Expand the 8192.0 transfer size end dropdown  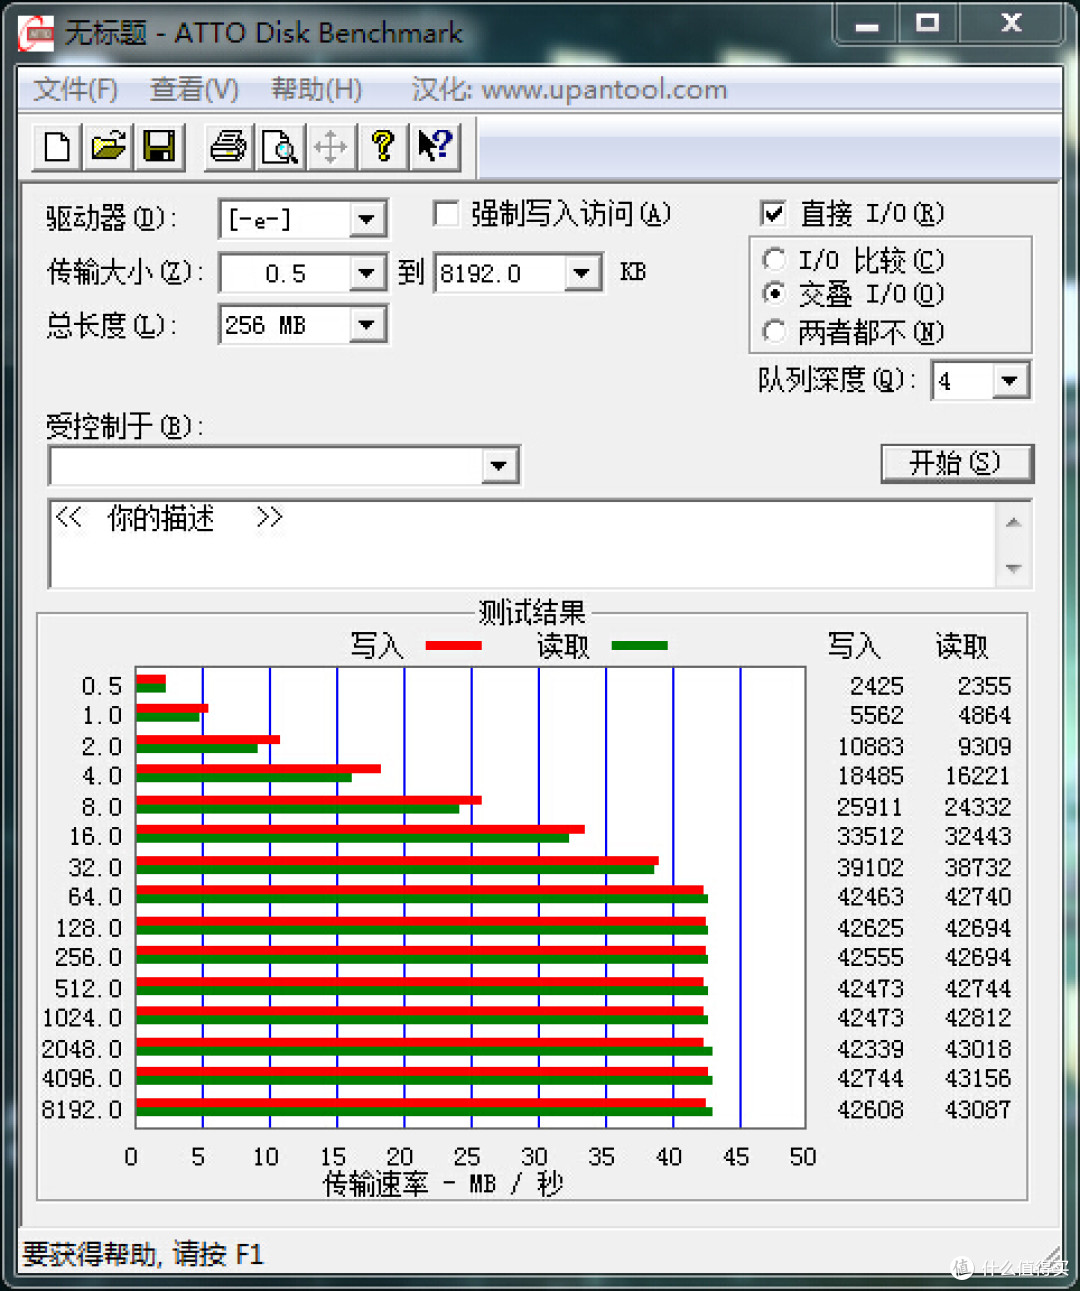click(582, 273)
